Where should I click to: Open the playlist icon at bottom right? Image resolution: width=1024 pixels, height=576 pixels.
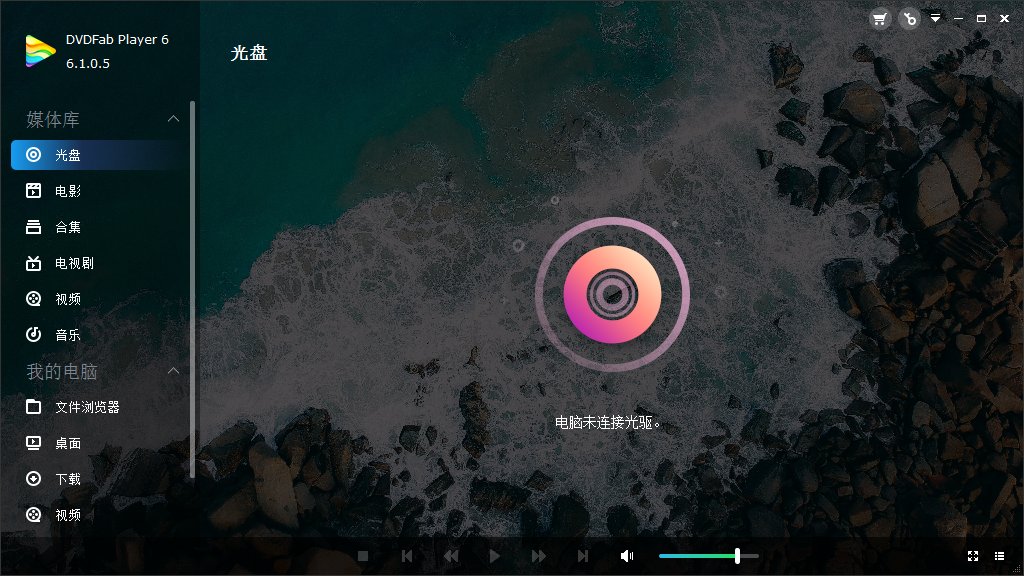click(1000, 556)
